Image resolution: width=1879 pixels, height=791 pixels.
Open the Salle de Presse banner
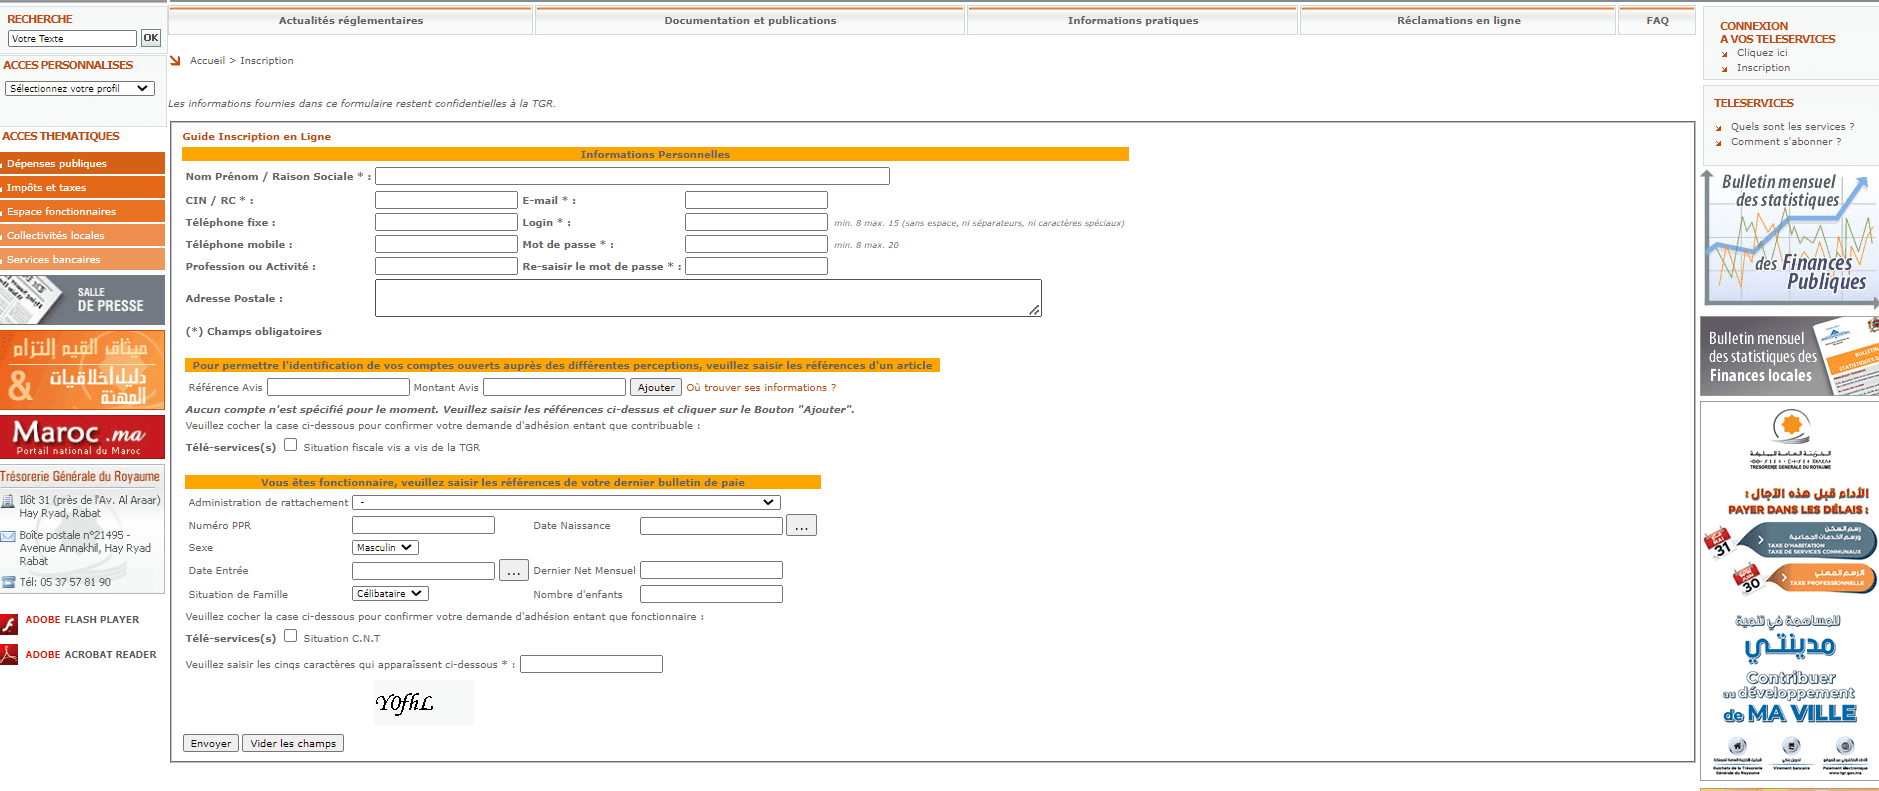point(82,300)
